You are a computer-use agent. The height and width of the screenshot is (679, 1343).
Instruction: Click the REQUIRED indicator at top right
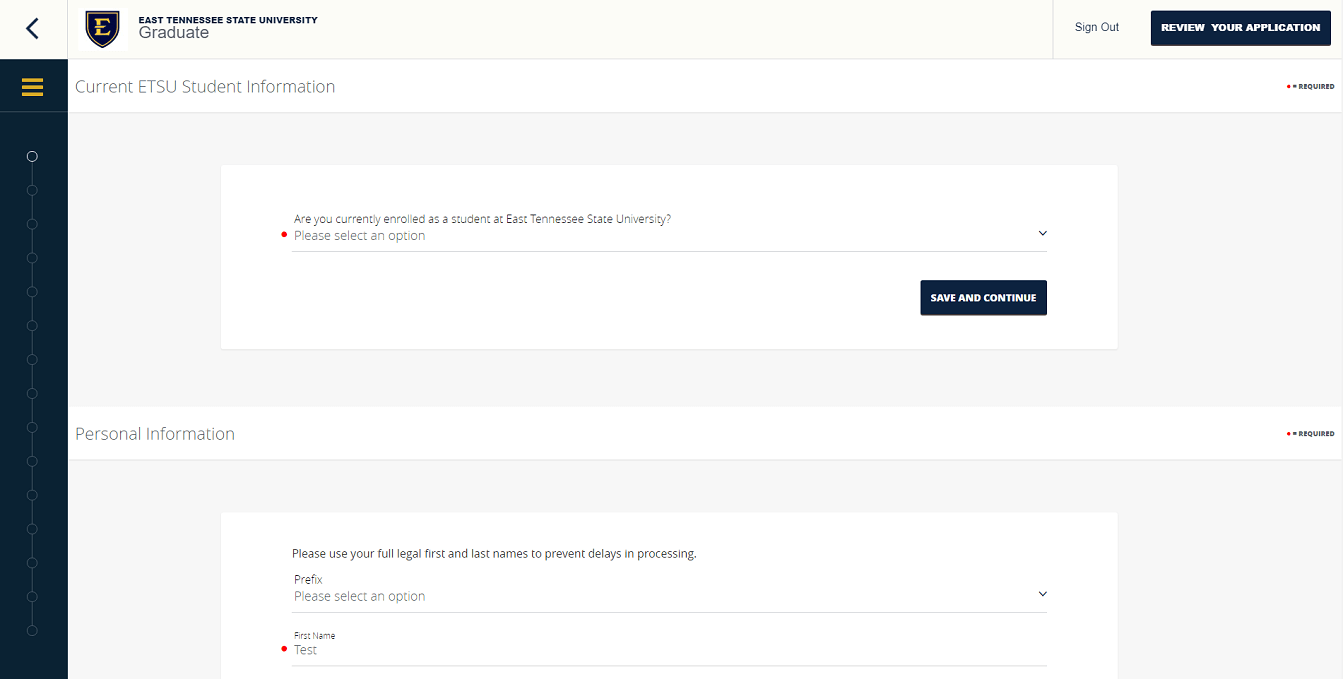tap(1310, 86)
